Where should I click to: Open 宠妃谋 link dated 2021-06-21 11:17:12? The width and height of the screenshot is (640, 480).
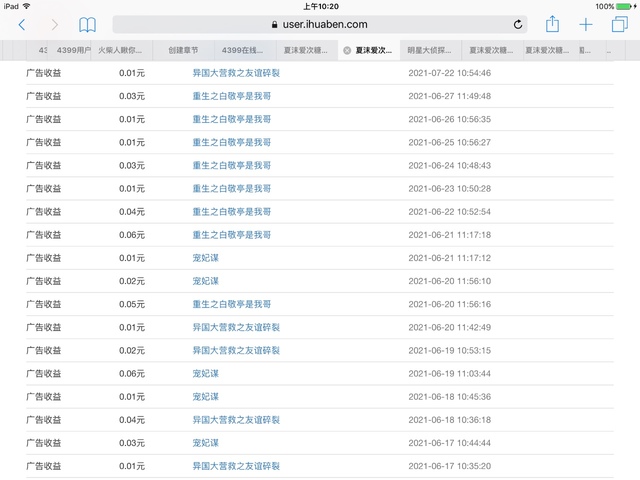tap(205, 258)
